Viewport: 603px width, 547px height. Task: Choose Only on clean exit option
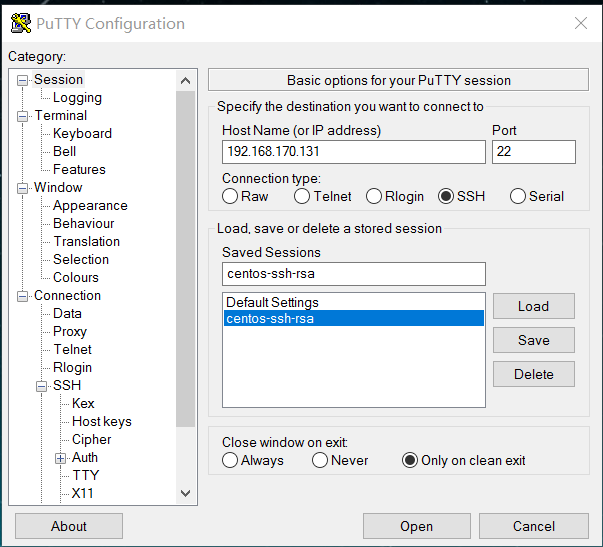410,460
